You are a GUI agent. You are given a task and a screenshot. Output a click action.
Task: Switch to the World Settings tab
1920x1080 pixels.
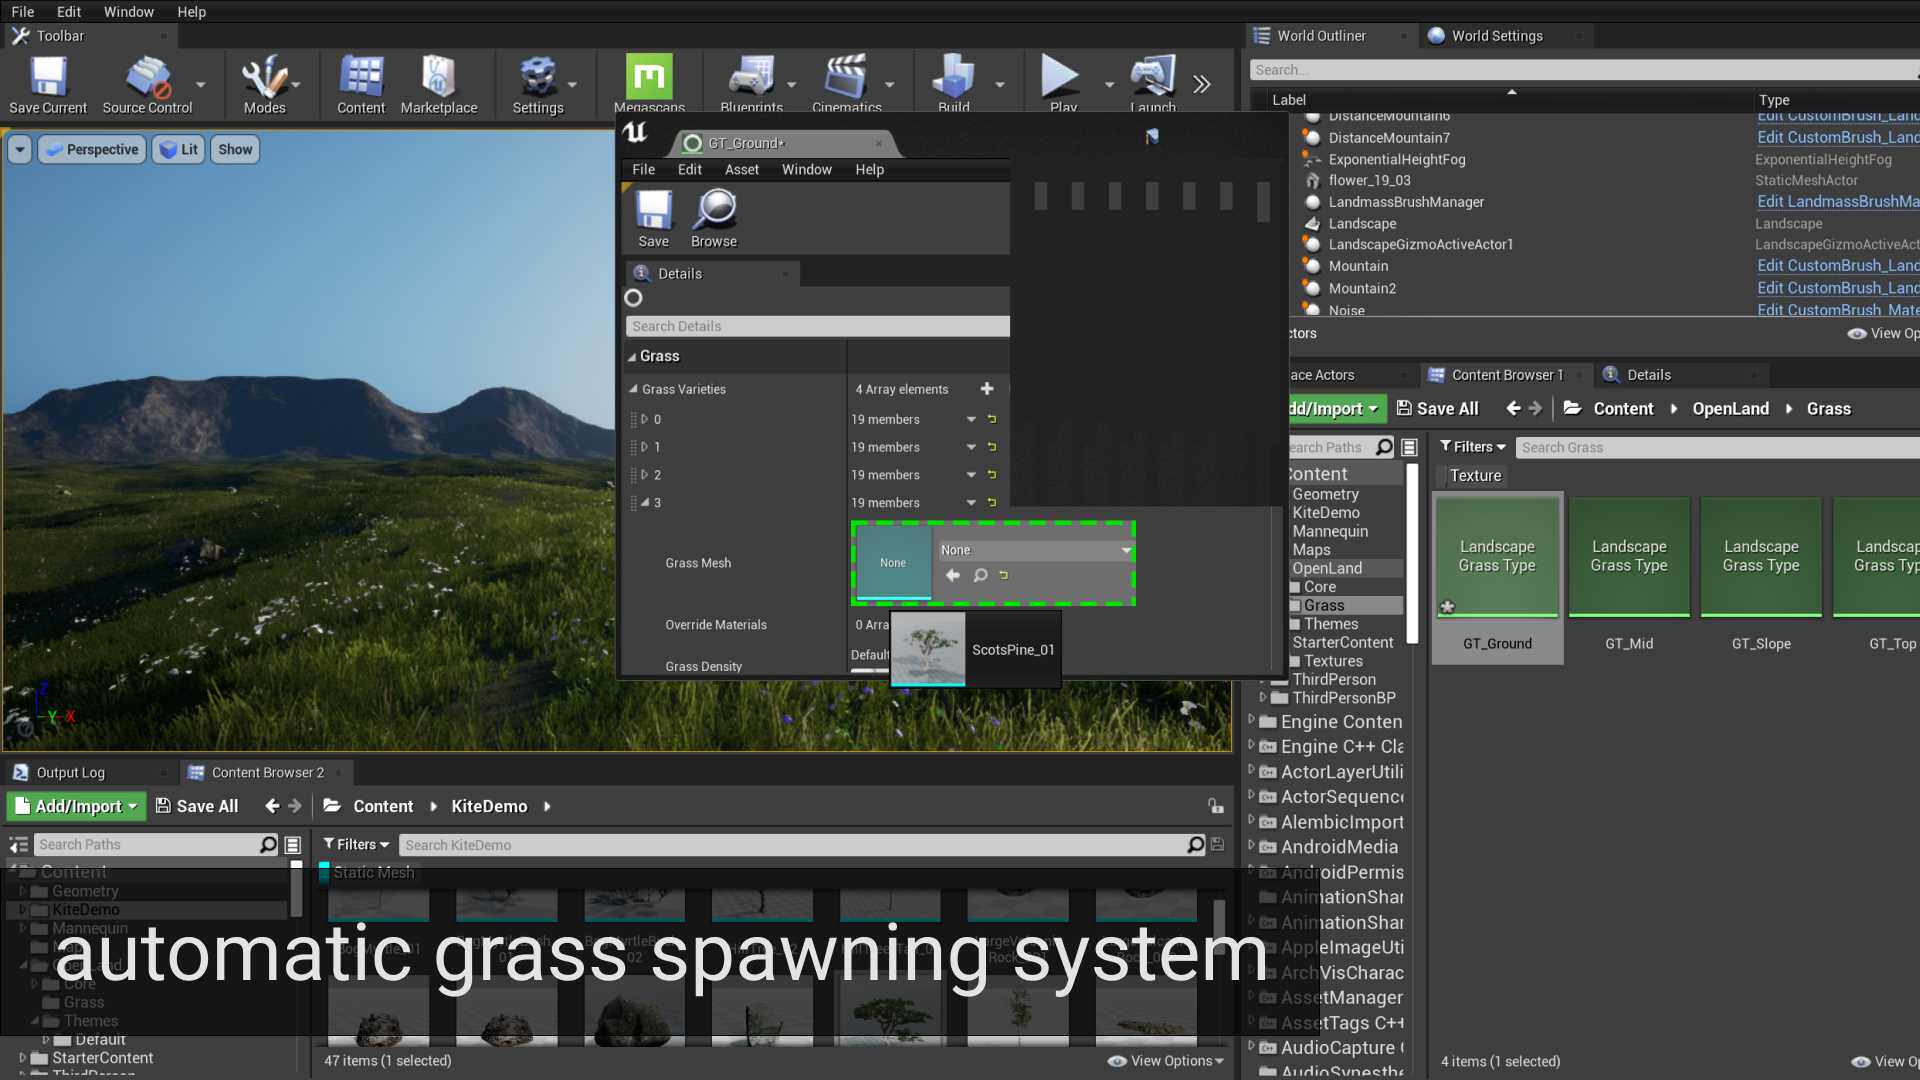[1496, 36]
